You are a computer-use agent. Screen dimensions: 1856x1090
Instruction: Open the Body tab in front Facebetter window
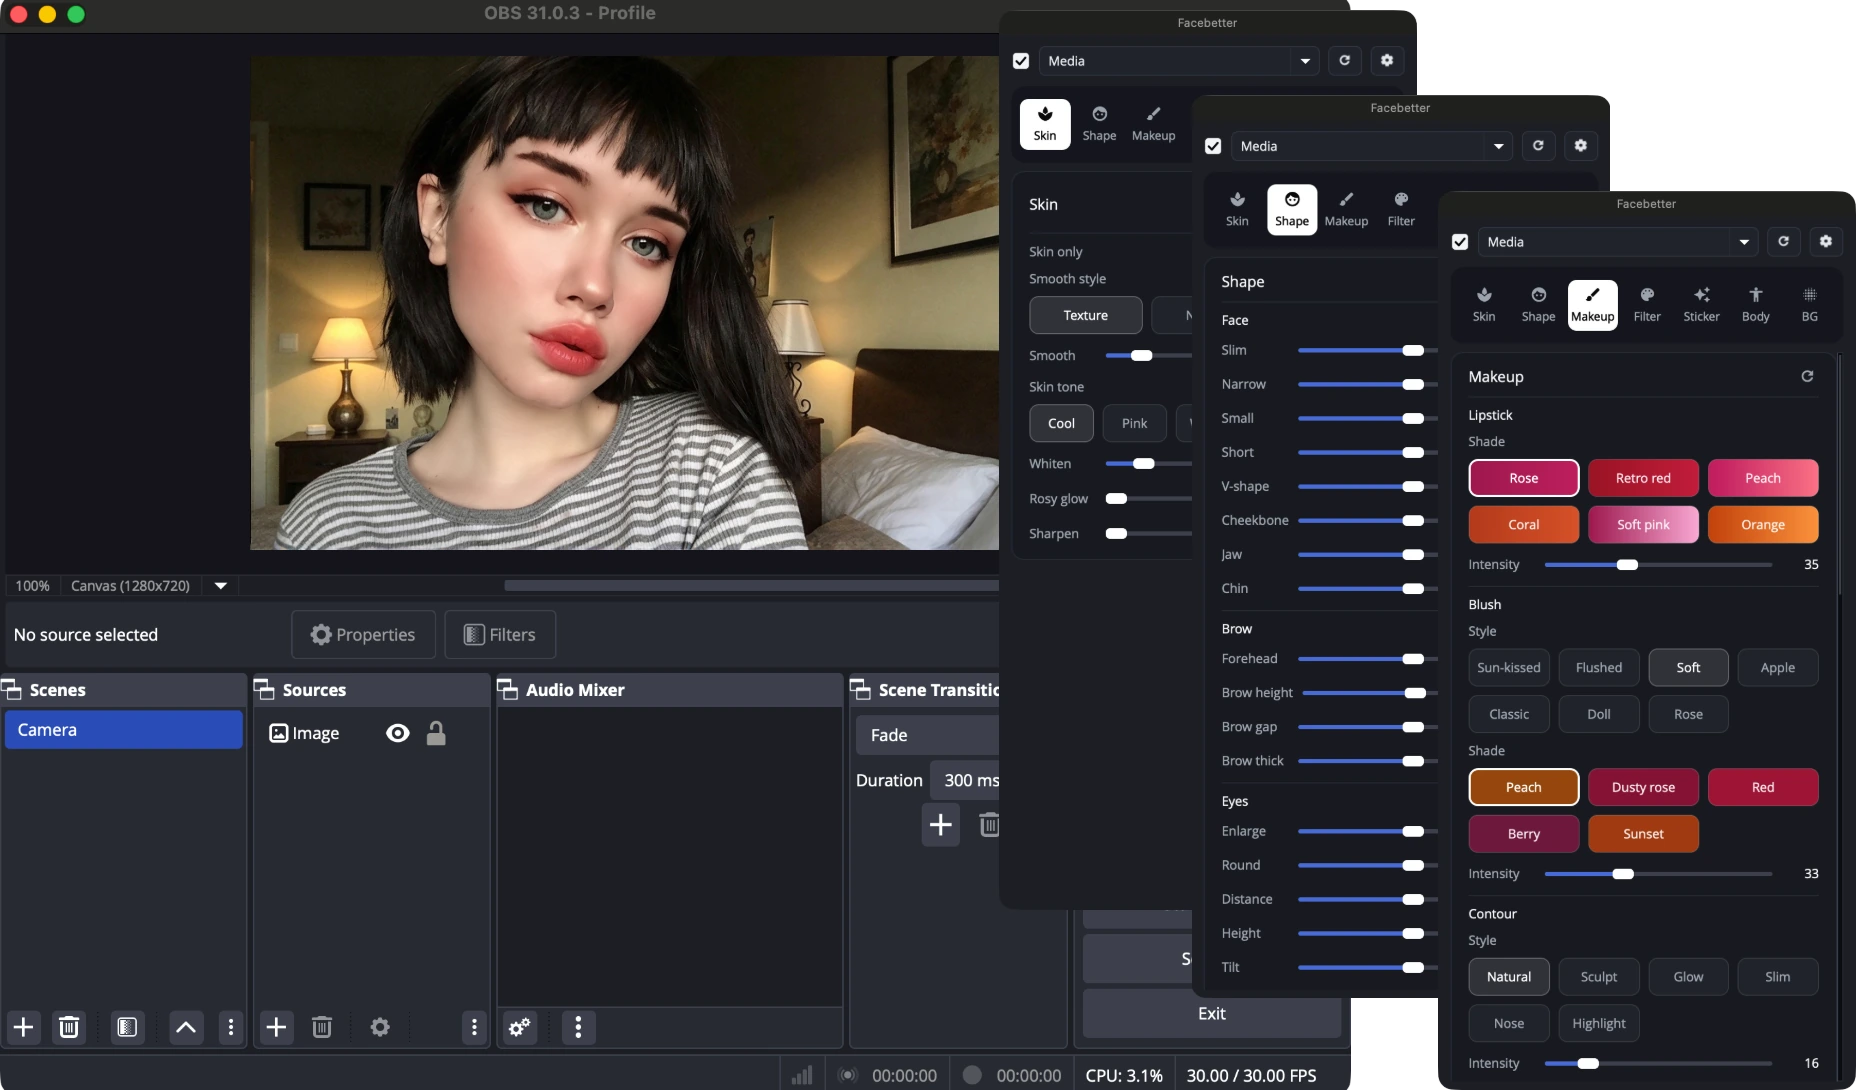pyautogui.click(x=1755, y=304)
